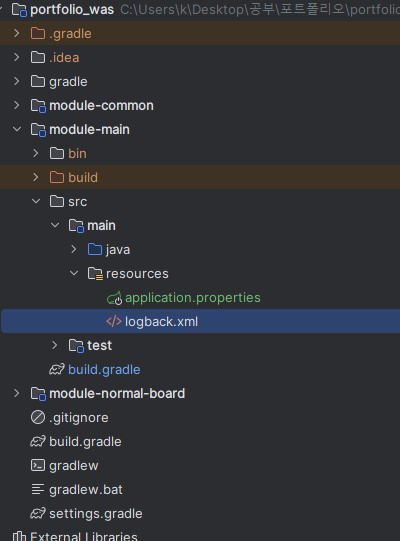This screenshot has height=541, width=400.
Task: Click the blue java source folder icon
Action: [x=95, y=249]
